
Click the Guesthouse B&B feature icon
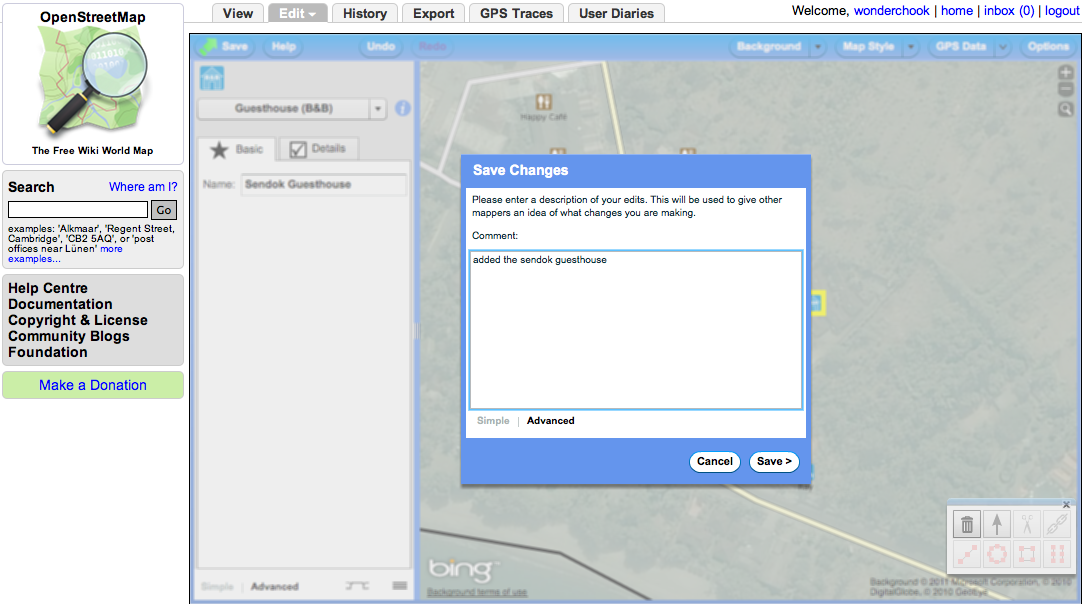[212, 78]
